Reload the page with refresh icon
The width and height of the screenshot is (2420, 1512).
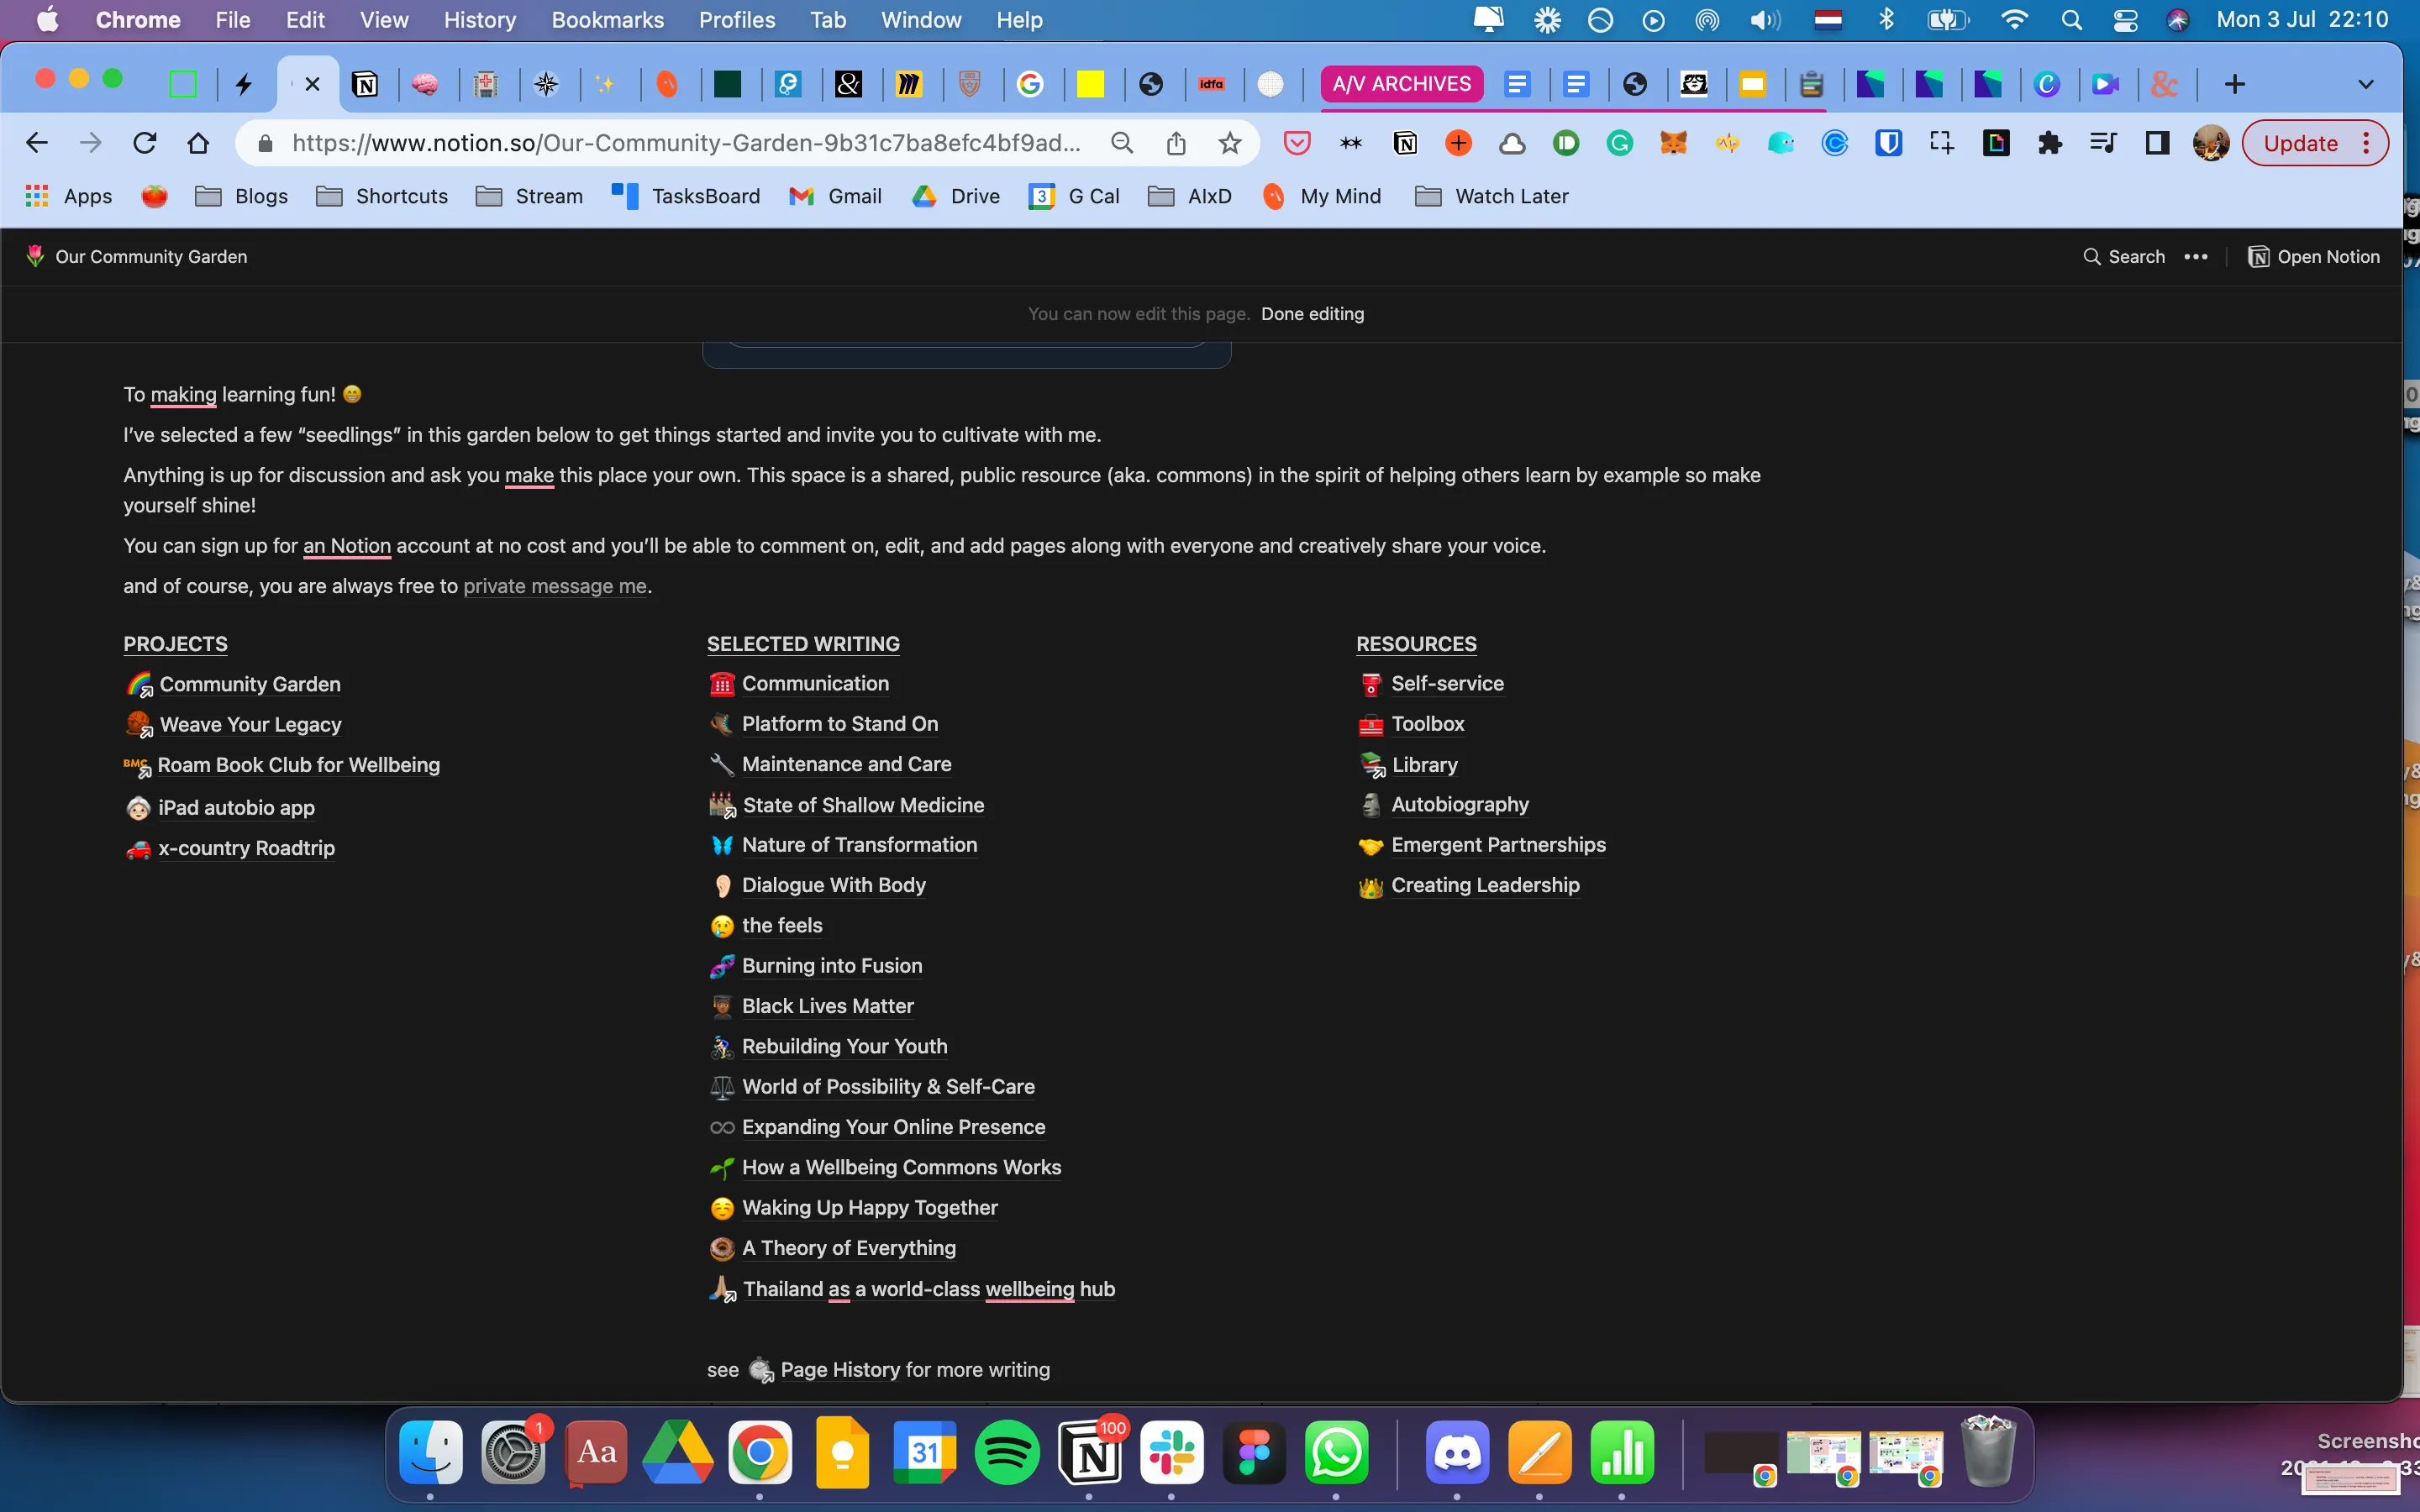click(x=145, y=143)
